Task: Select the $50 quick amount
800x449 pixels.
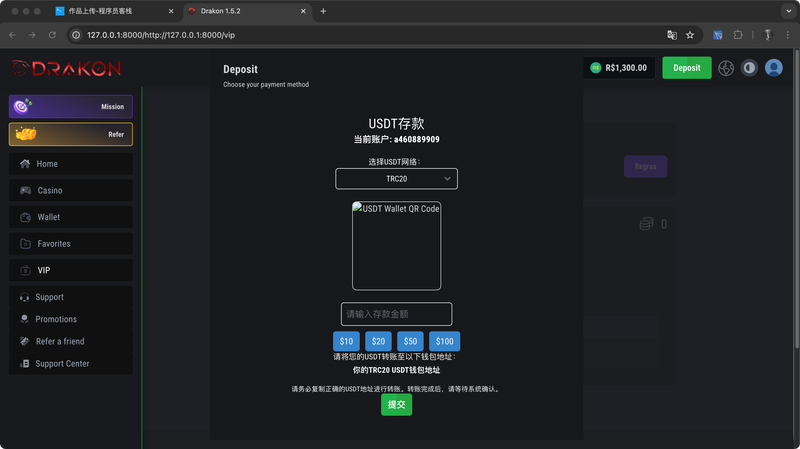Action: point(410,341)
